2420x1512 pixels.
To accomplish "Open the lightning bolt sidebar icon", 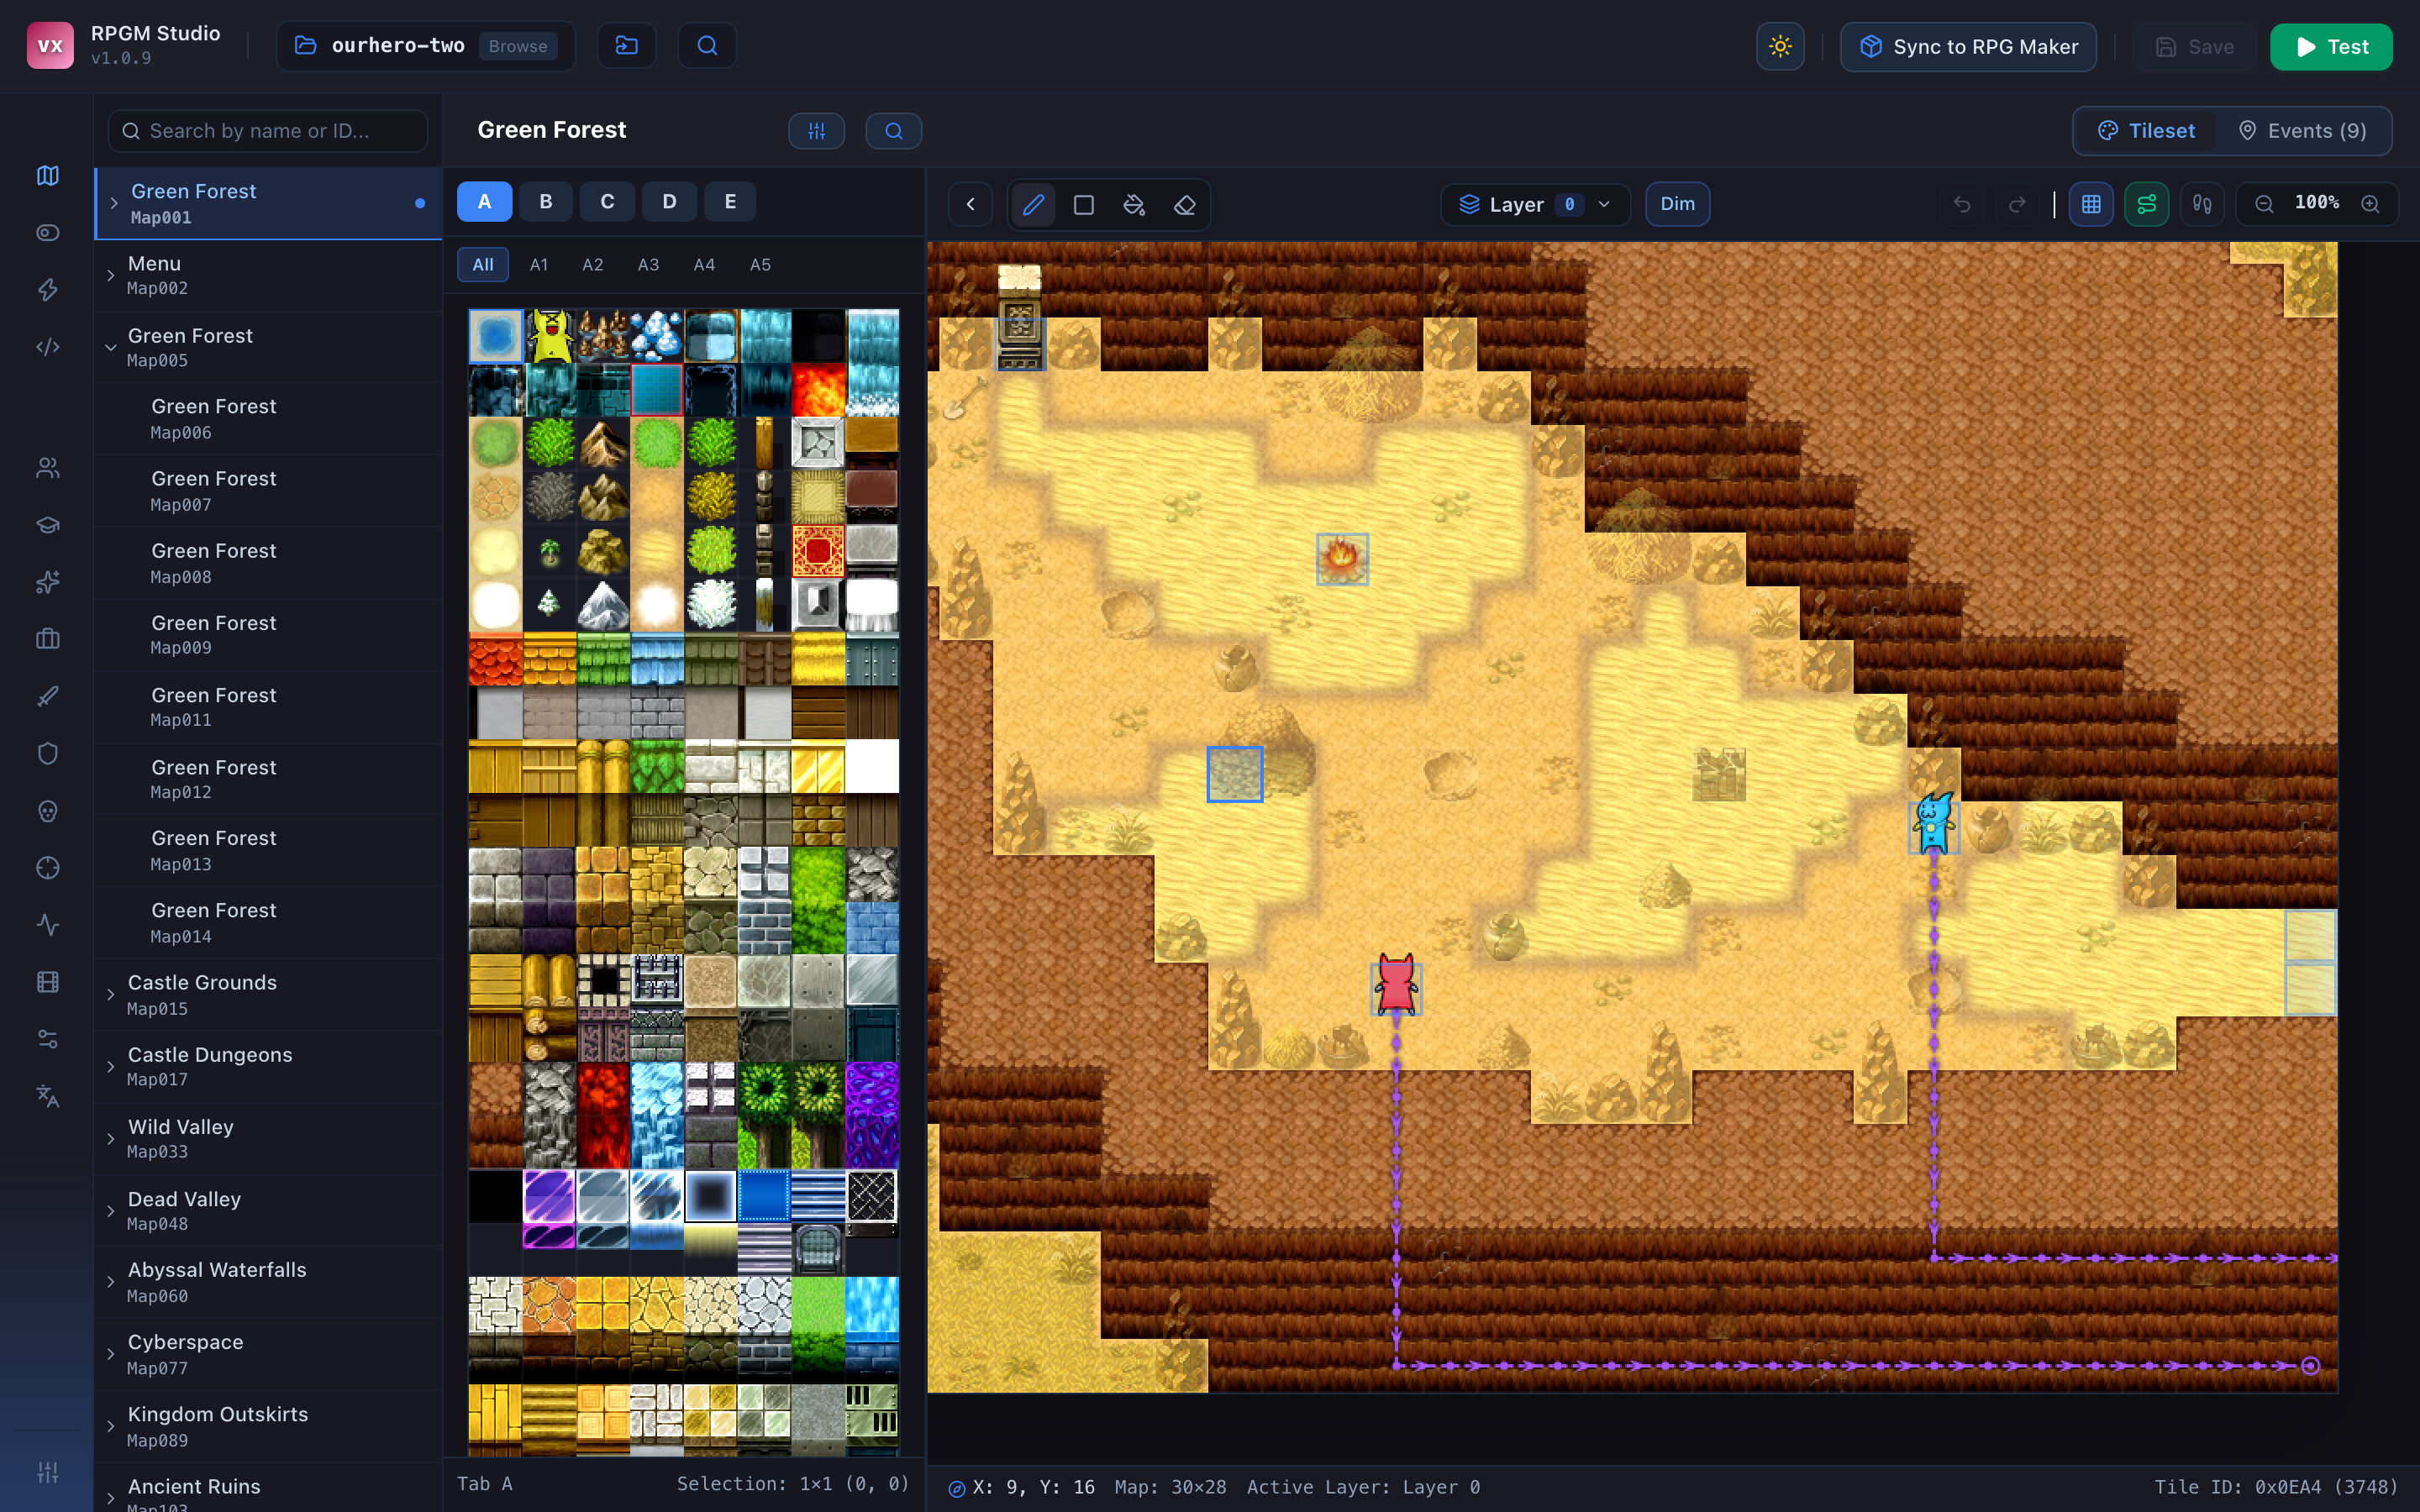I will (48, 290).
